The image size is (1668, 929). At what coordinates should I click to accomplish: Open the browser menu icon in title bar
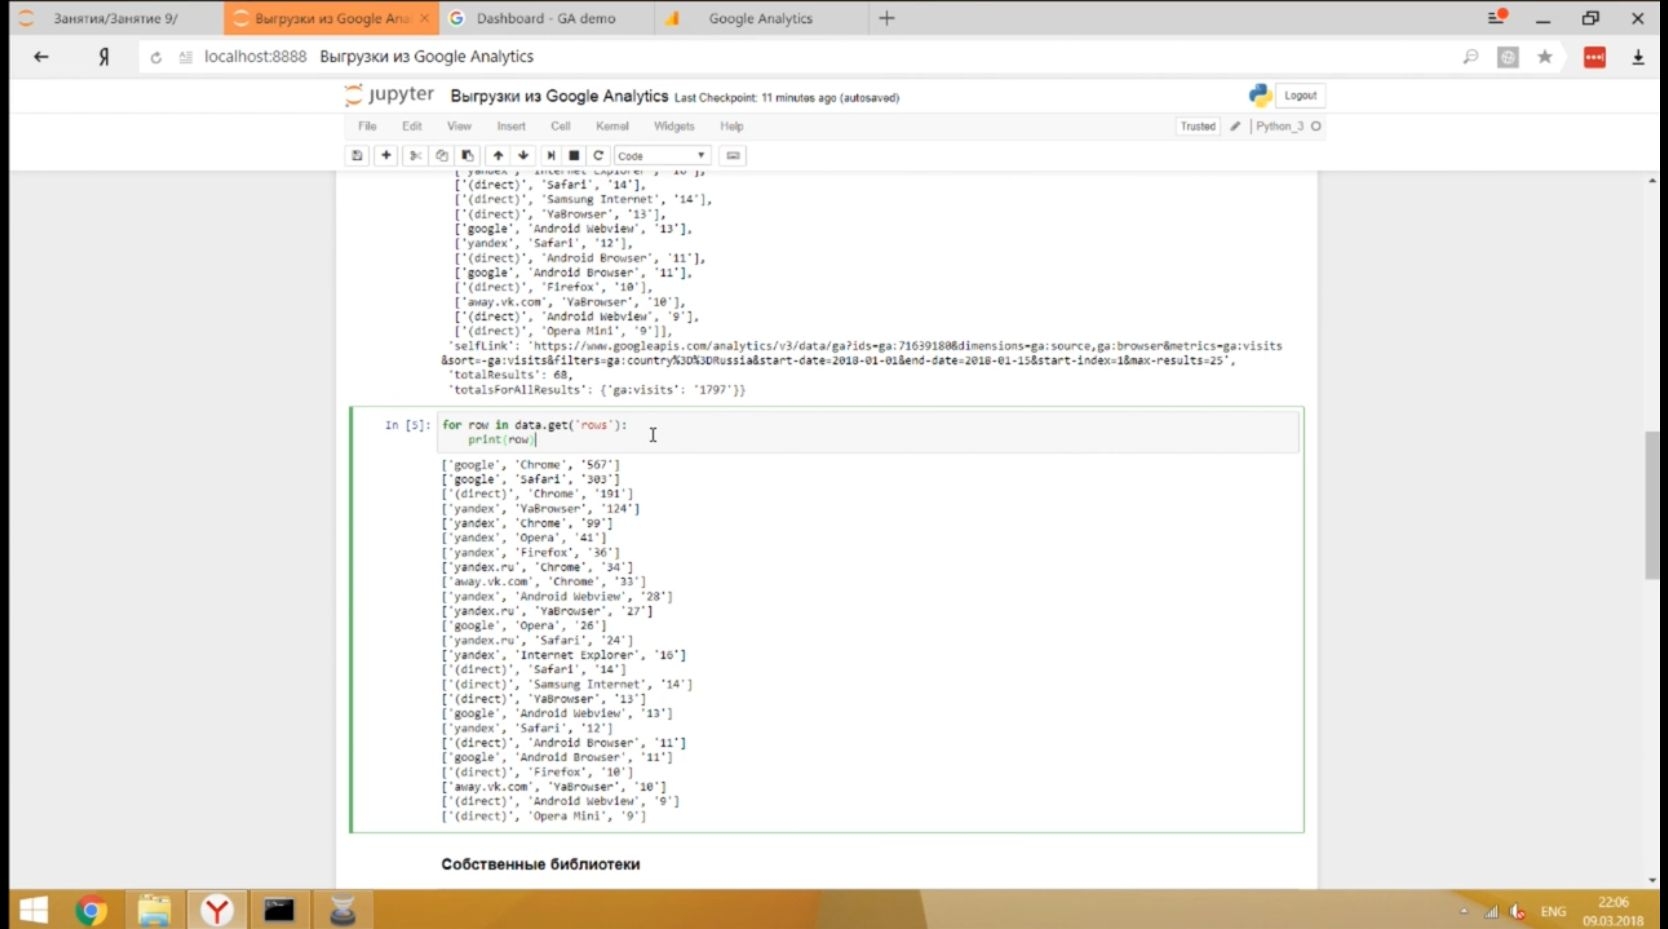coord(1496,18)
